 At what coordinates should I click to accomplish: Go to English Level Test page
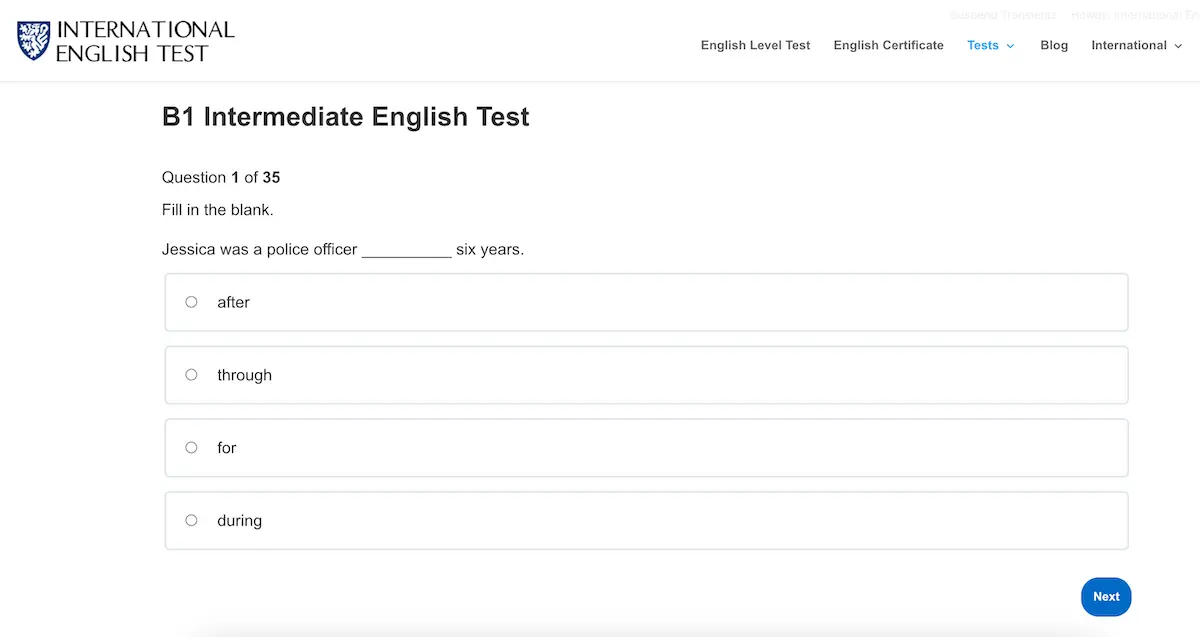coord(755,45)
